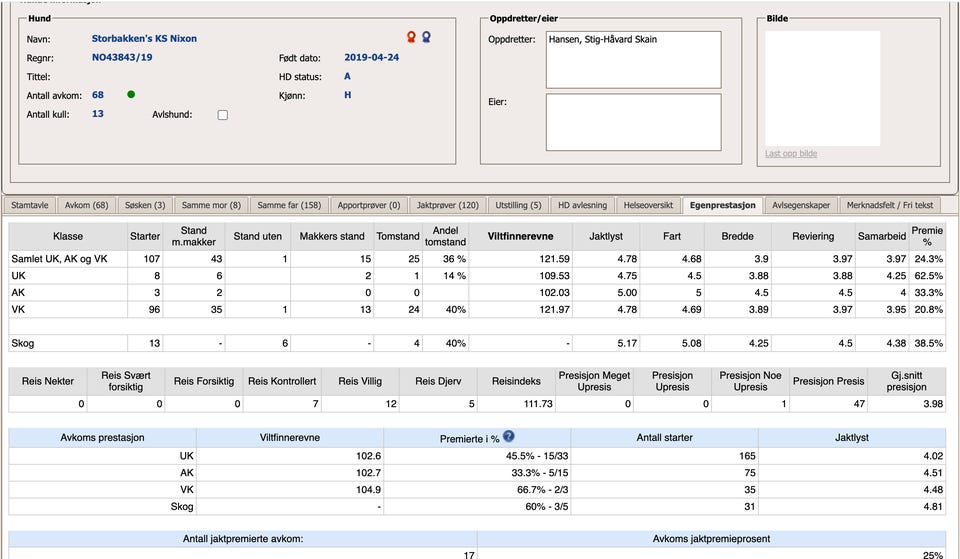Select the Helseoversikt tab

648,205
